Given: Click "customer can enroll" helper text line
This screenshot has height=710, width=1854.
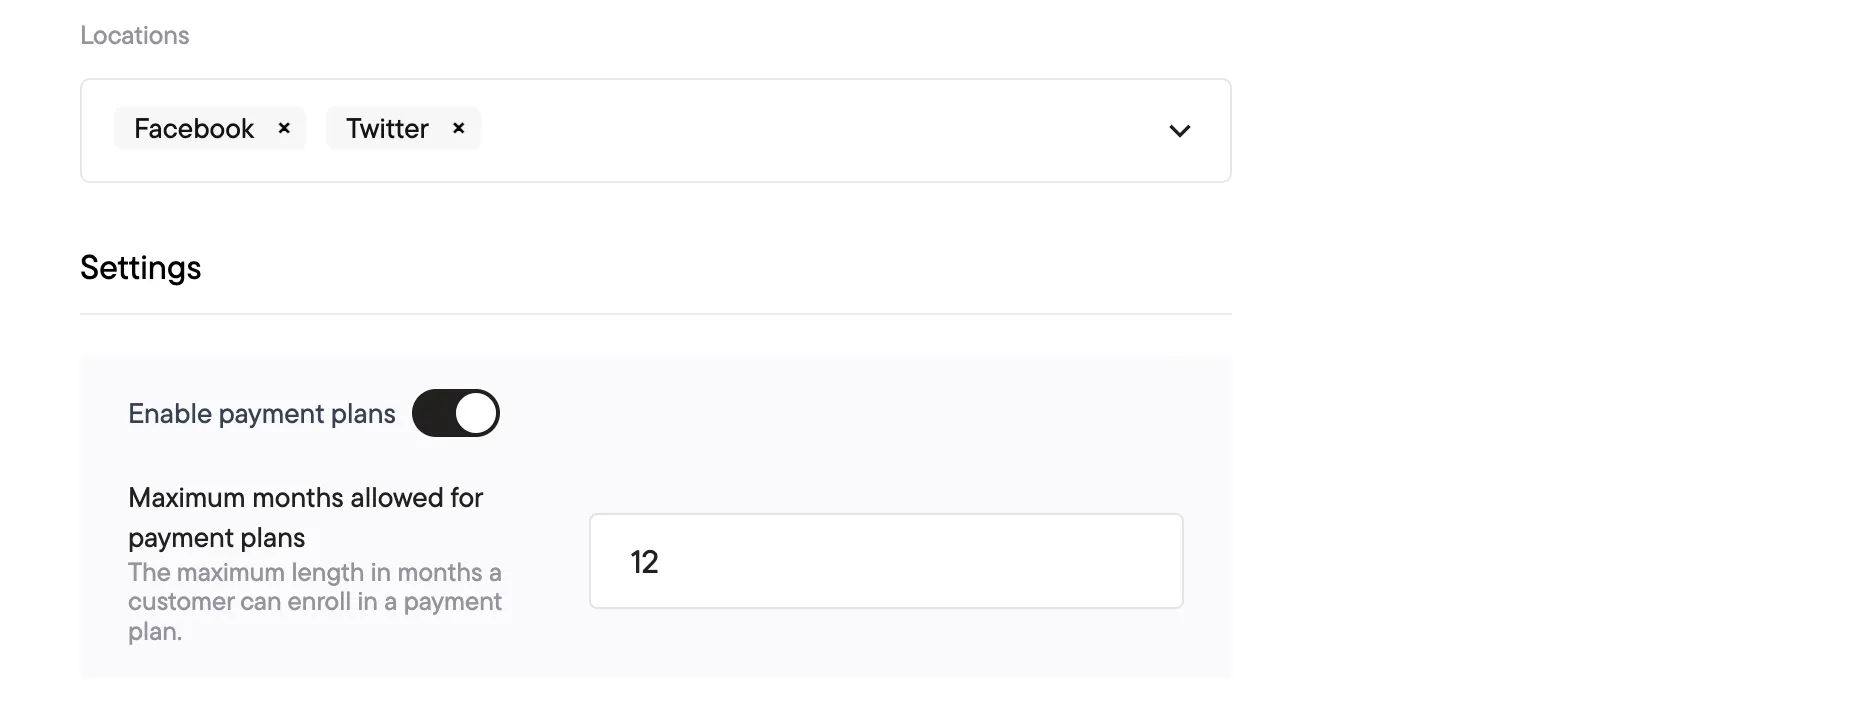Looking at the screenshot, I should [x=315, y=602].
